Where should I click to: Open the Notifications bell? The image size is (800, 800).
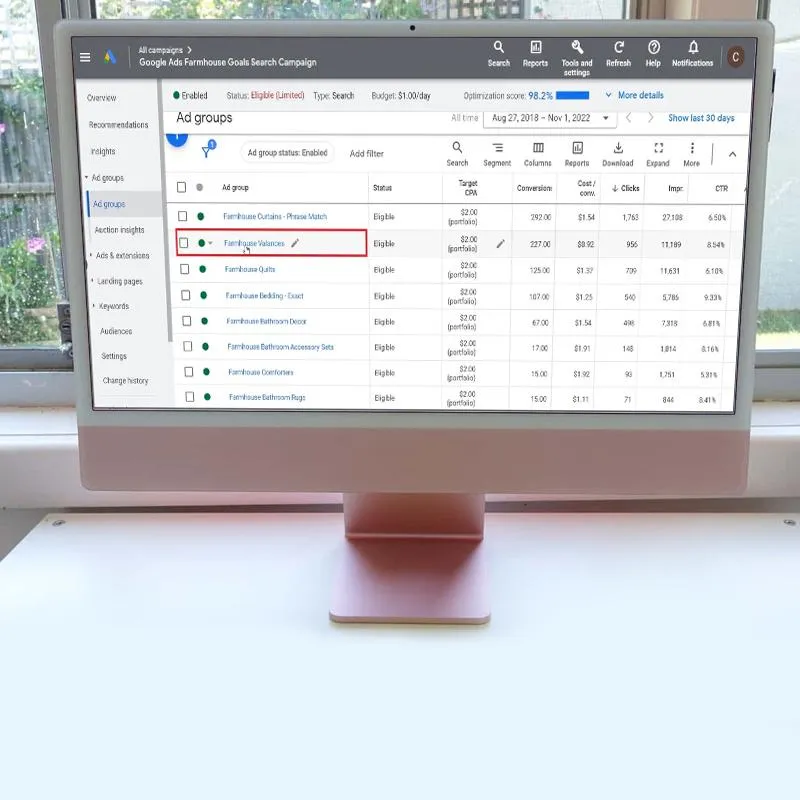693,48
